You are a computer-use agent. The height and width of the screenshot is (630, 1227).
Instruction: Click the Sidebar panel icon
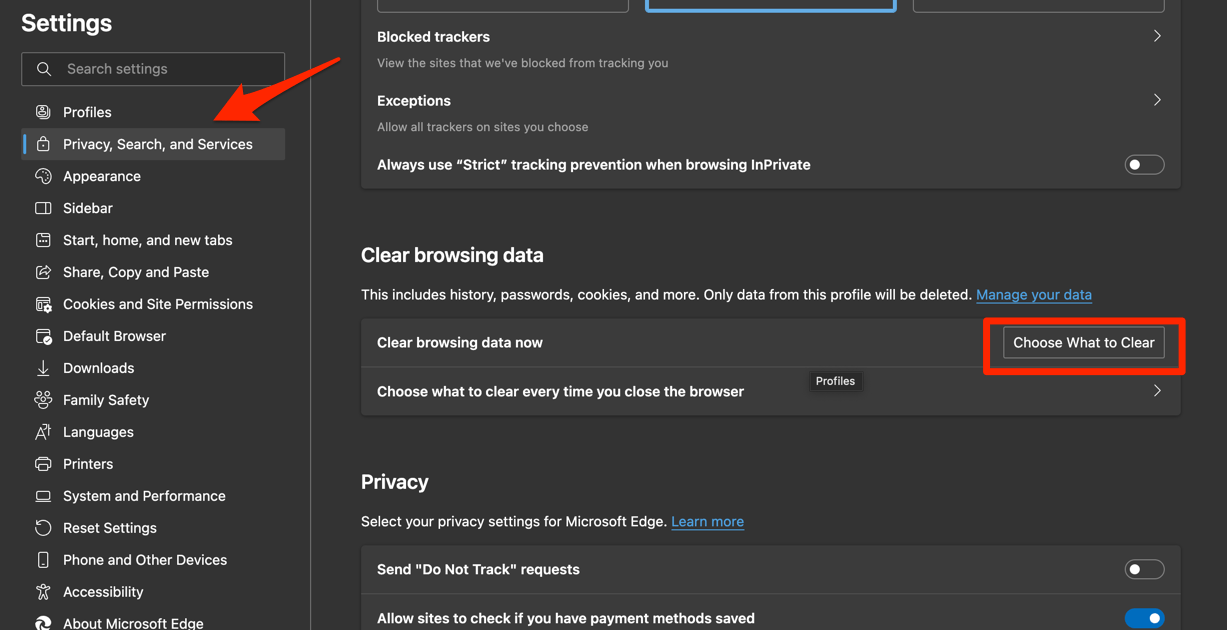(x=43, y=208)
